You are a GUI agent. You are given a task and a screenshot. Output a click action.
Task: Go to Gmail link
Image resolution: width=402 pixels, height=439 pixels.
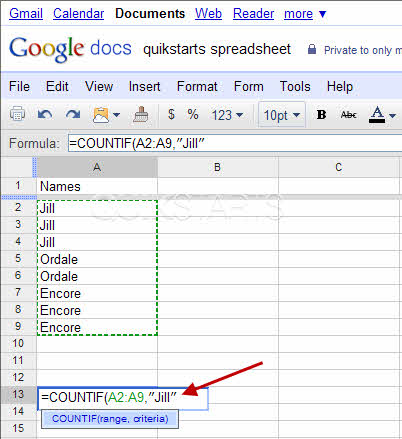pos(26,14)
